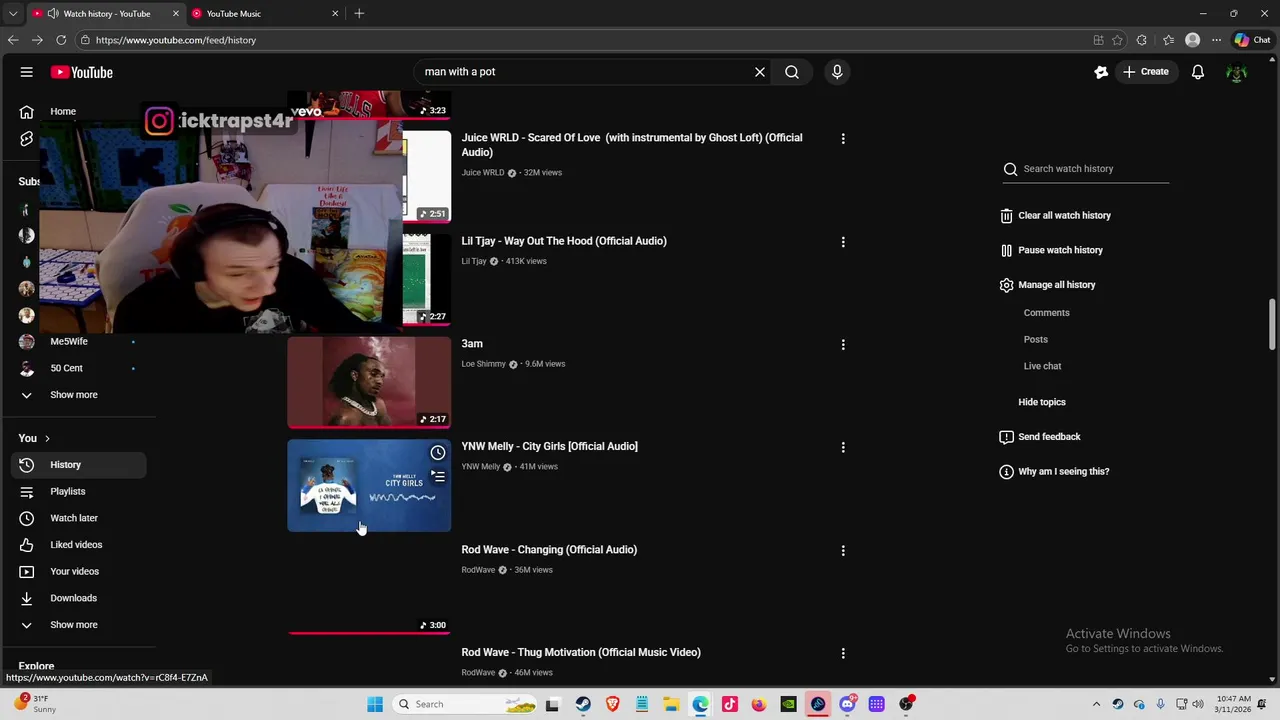Open Live chat history link
The image size is (1280, 720).
[1042, 366]
